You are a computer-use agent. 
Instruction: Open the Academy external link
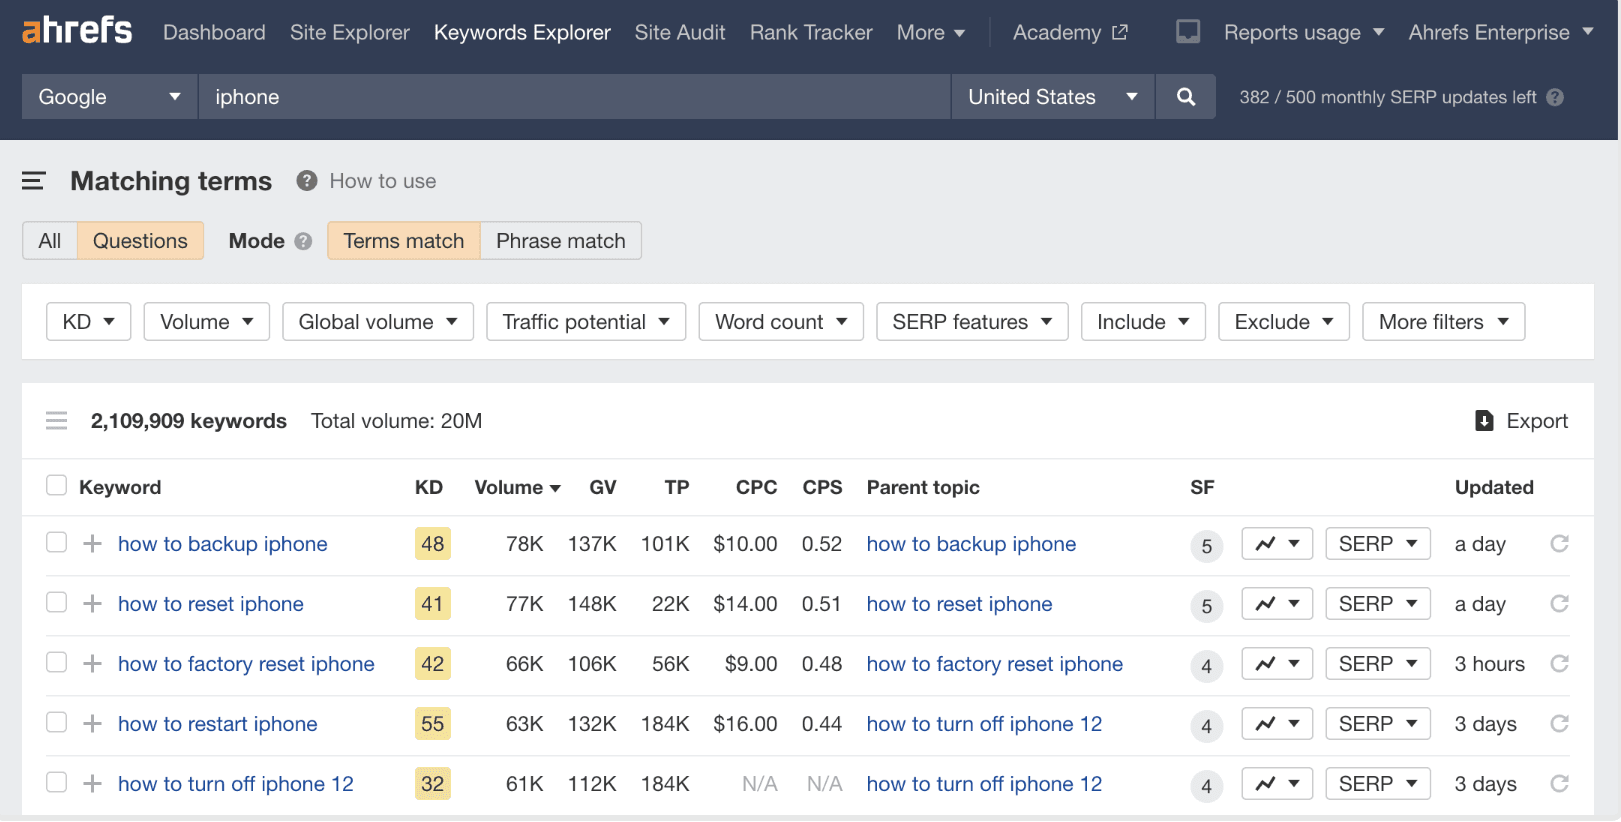point(1070,32)
